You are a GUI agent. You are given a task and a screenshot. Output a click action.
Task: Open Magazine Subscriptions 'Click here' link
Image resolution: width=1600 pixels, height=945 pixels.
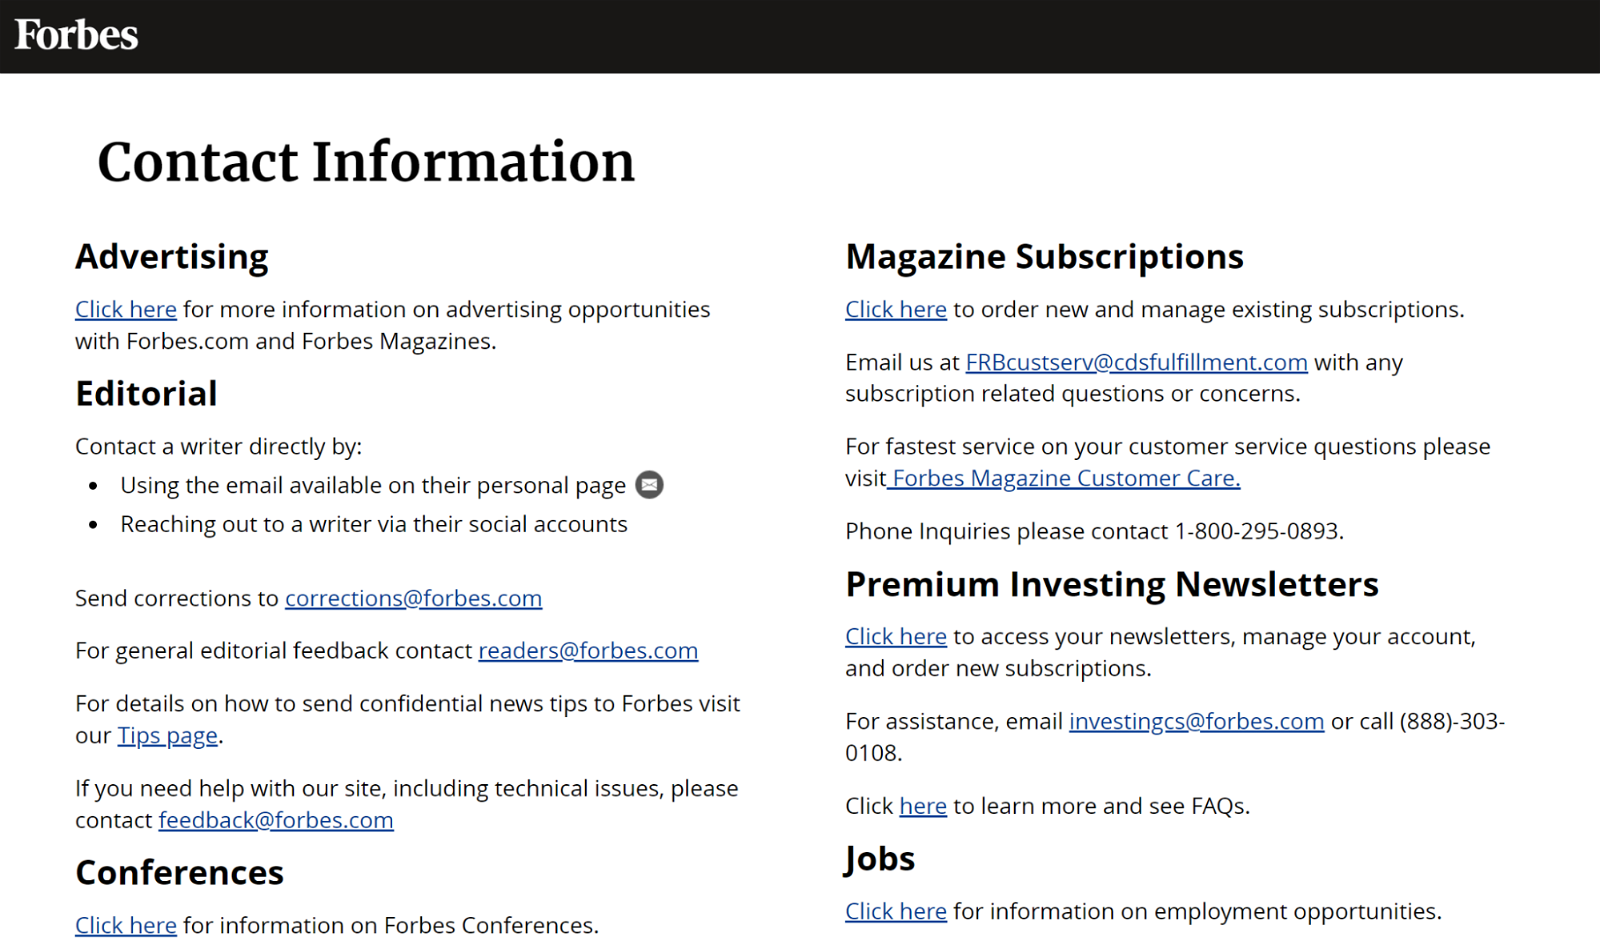point(896,310)
